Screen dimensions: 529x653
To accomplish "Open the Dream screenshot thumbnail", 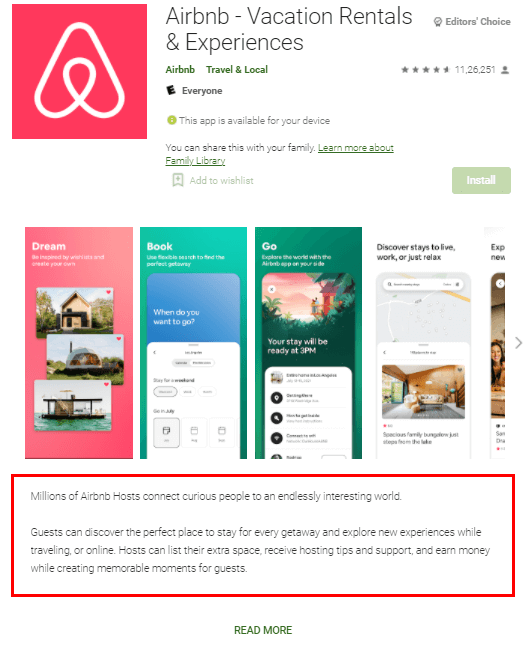I will coord(79,343).
